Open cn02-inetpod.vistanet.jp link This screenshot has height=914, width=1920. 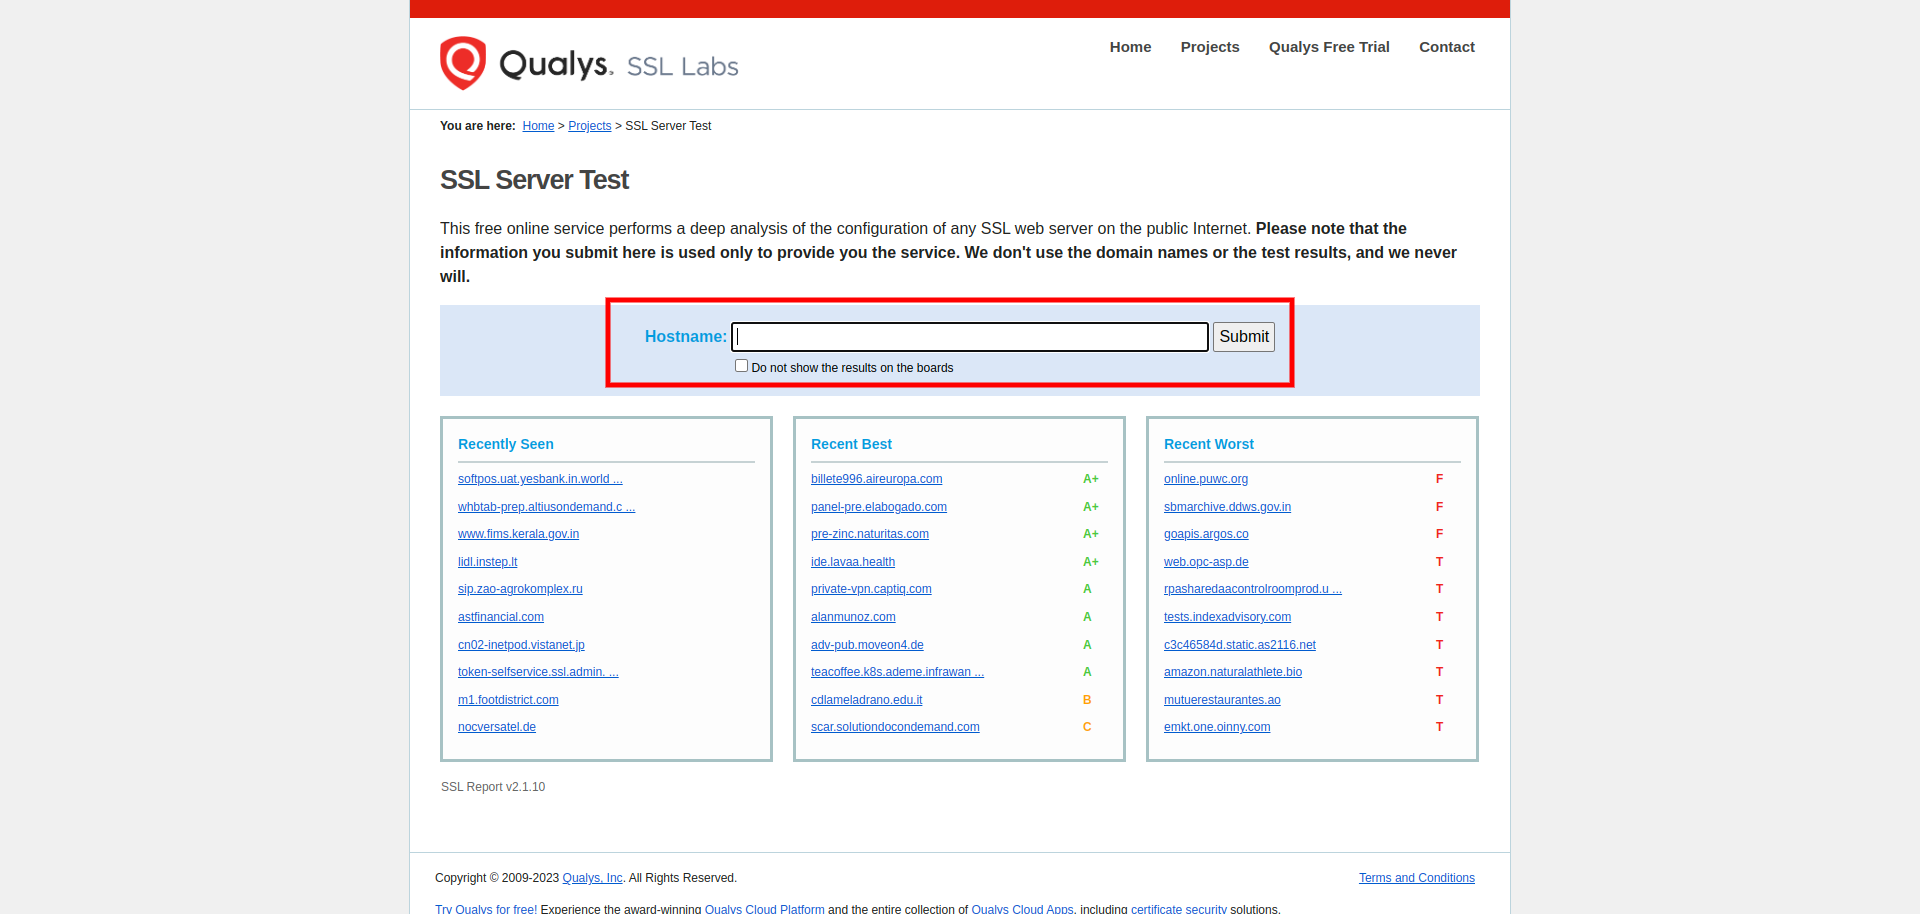coord(521,645)
